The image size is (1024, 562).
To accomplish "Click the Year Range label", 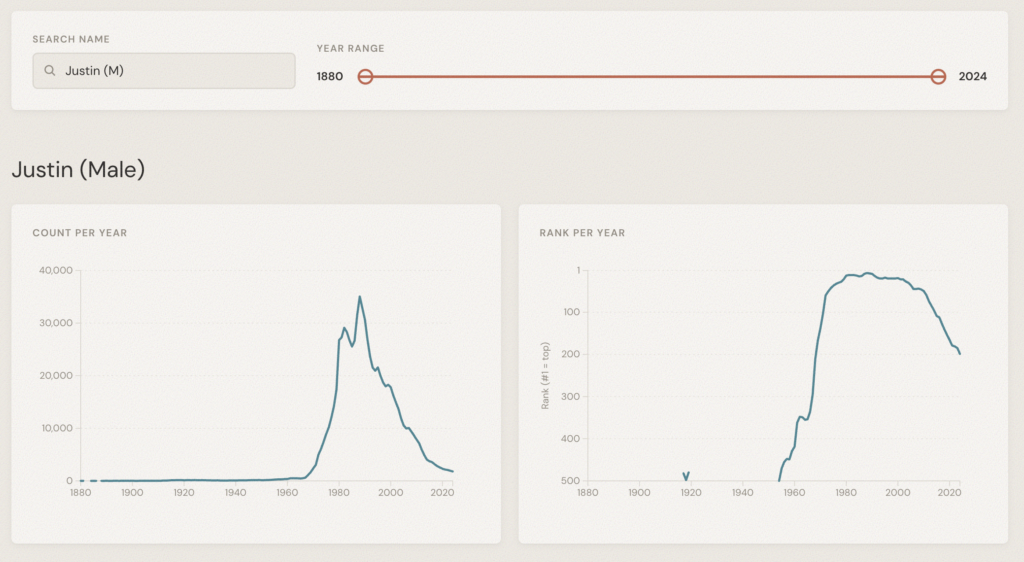I will pos(350,48).
